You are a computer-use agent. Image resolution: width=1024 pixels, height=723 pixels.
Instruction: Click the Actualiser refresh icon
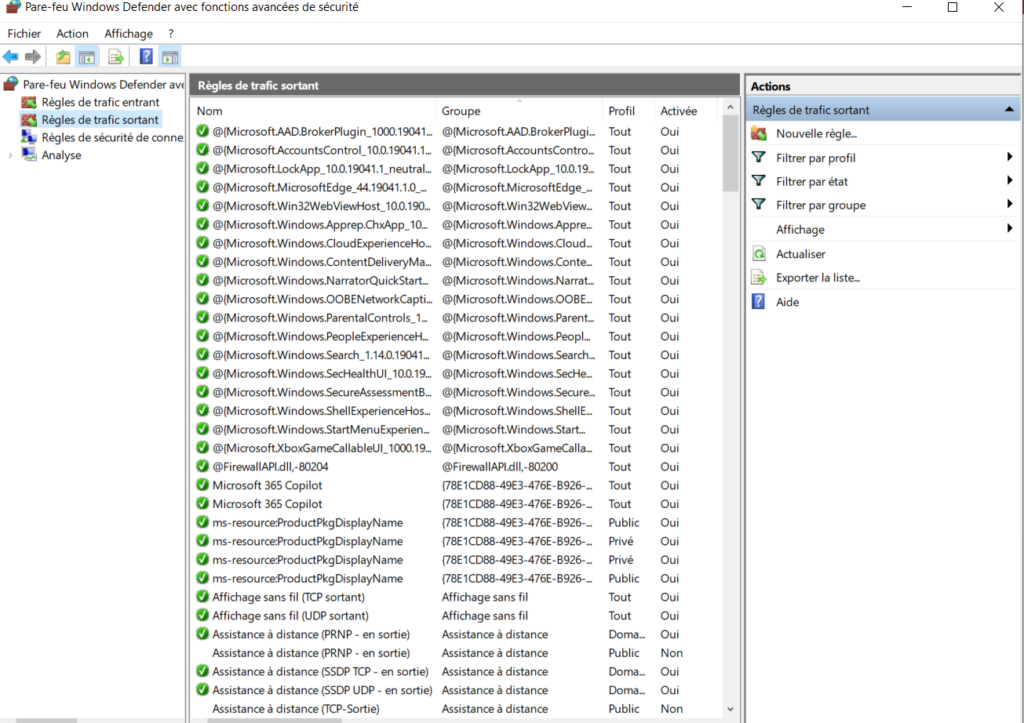[x=759, y=254]
